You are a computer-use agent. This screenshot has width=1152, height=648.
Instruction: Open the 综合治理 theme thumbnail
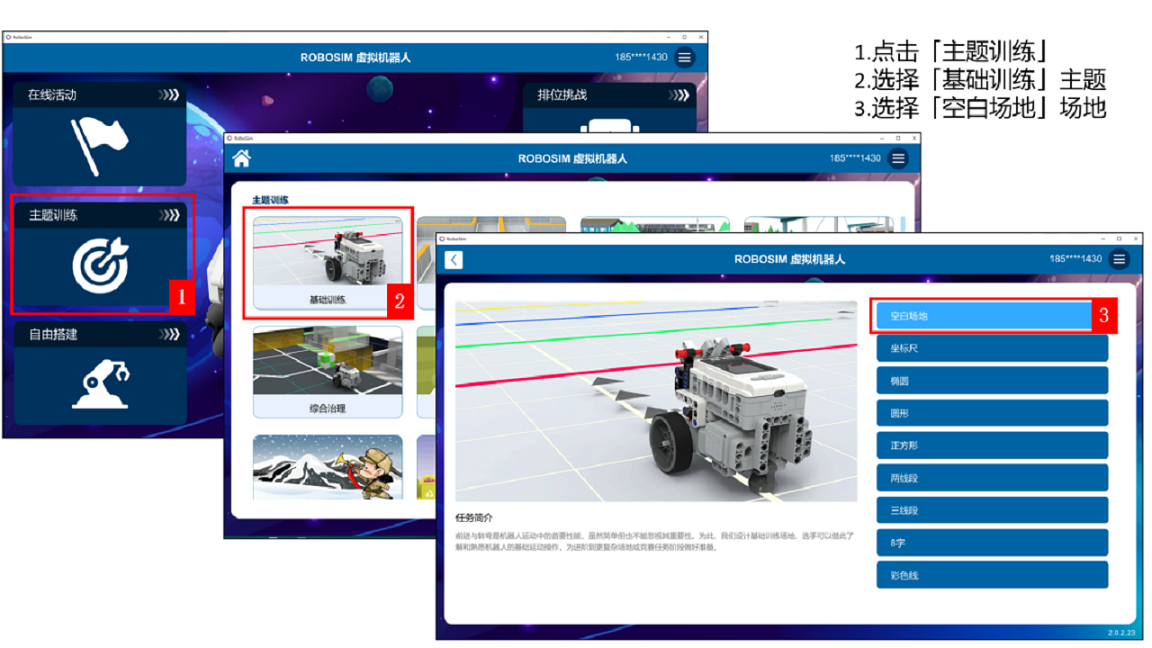tap(328, 372)
